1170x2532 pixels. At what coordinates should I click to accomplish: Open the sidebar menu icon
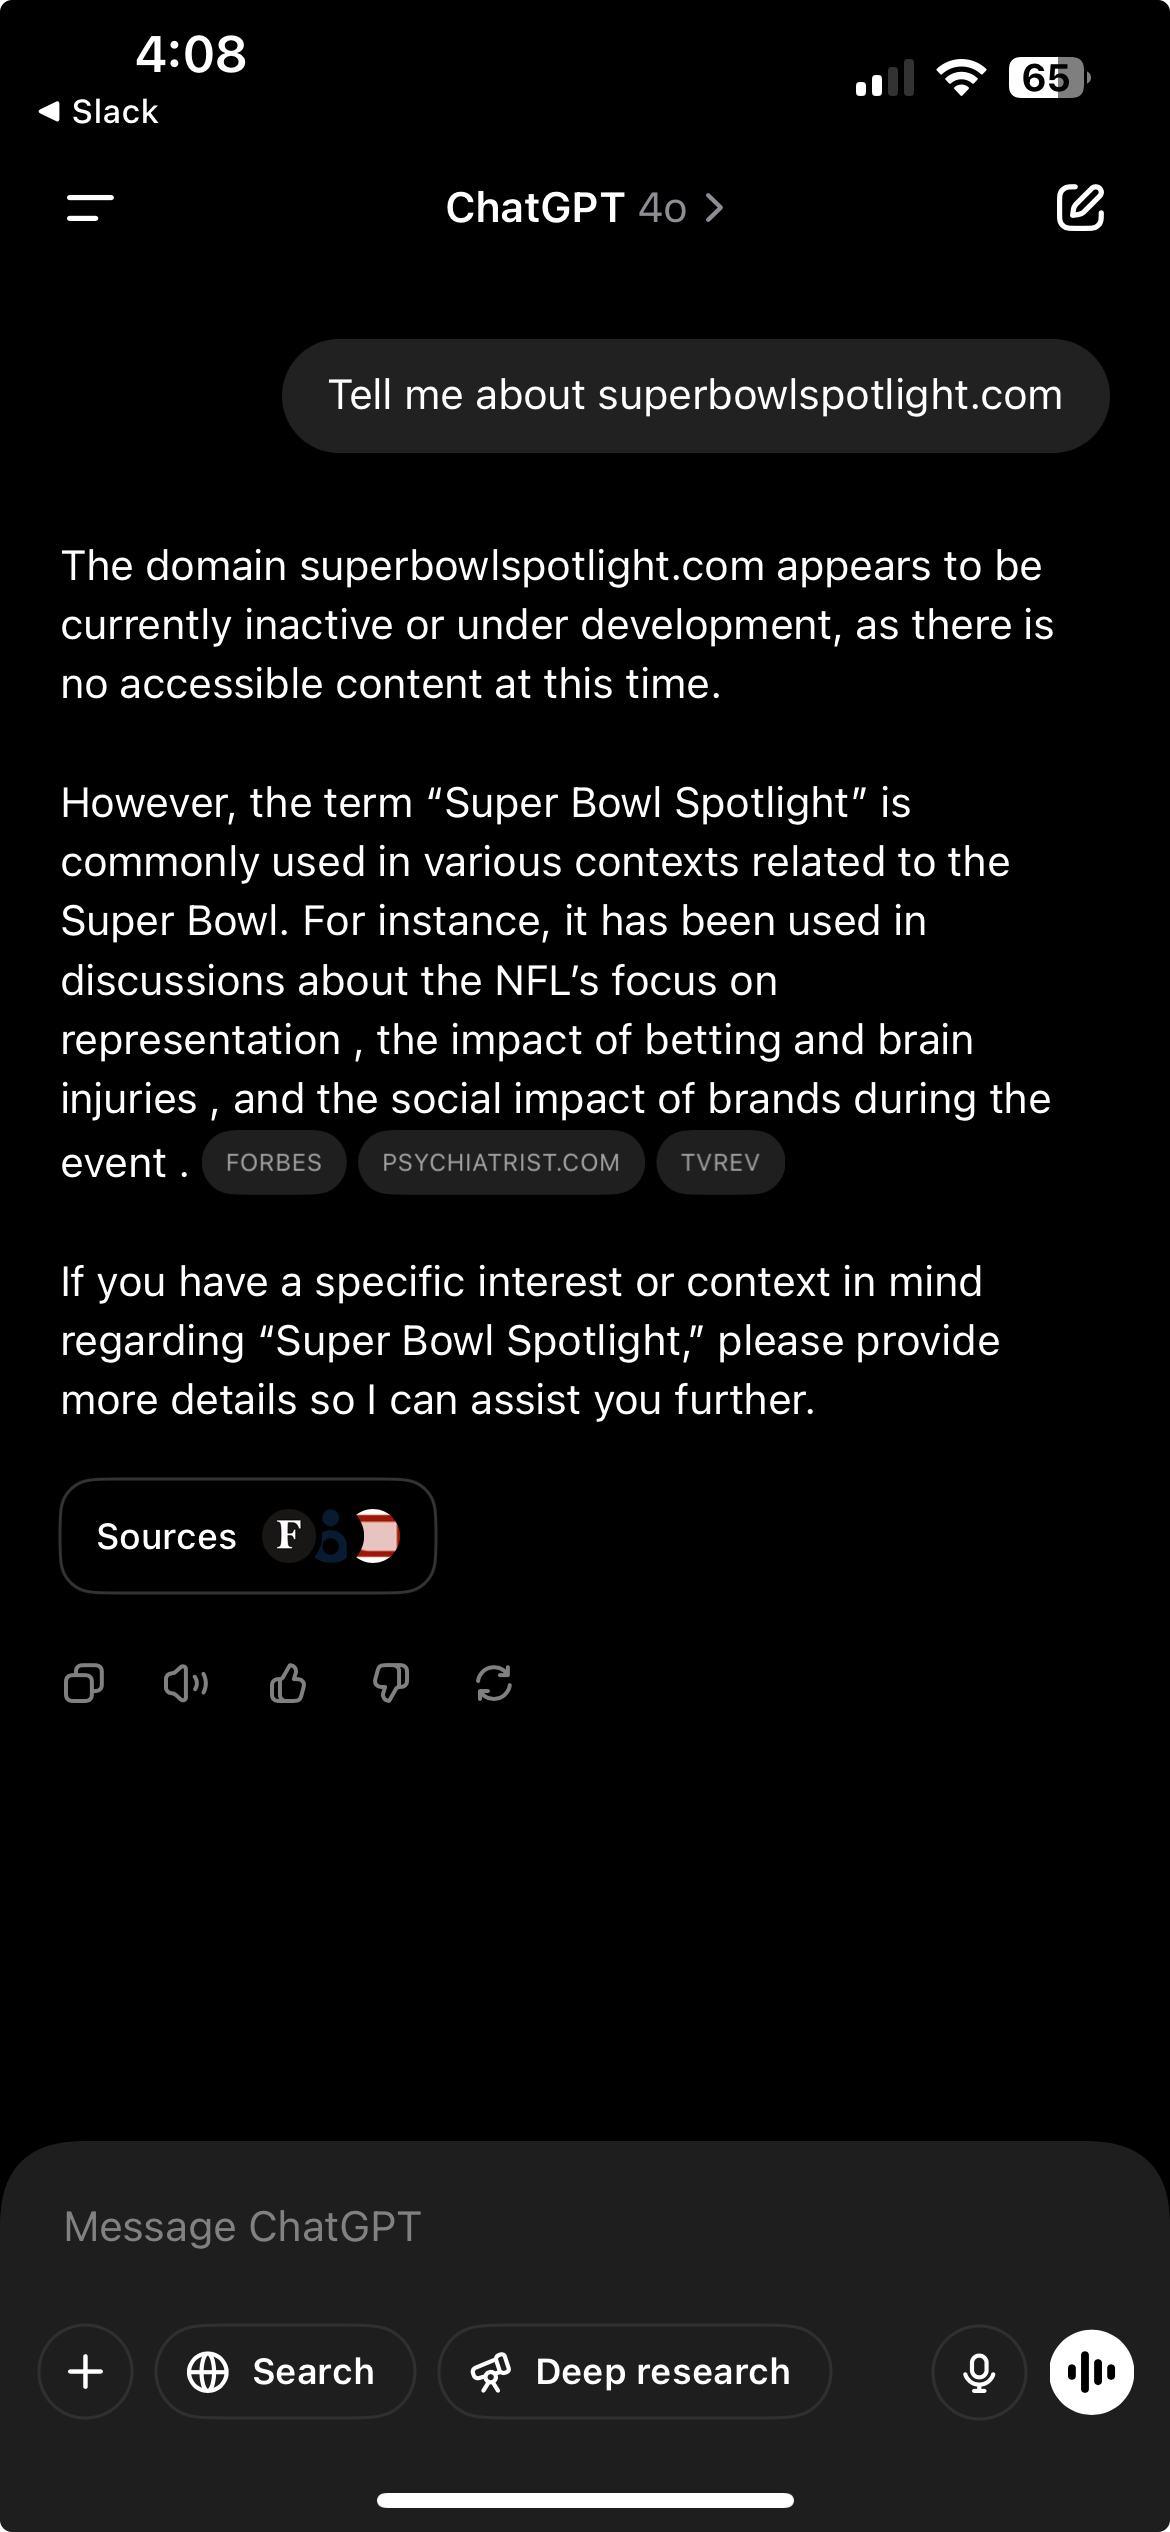pyautogui.click(x=90, y=208)
